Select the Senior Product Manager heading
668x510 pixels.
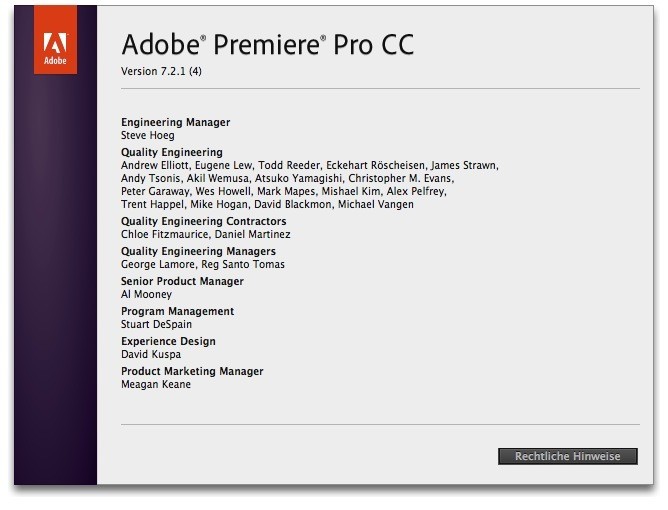point(182,281)
